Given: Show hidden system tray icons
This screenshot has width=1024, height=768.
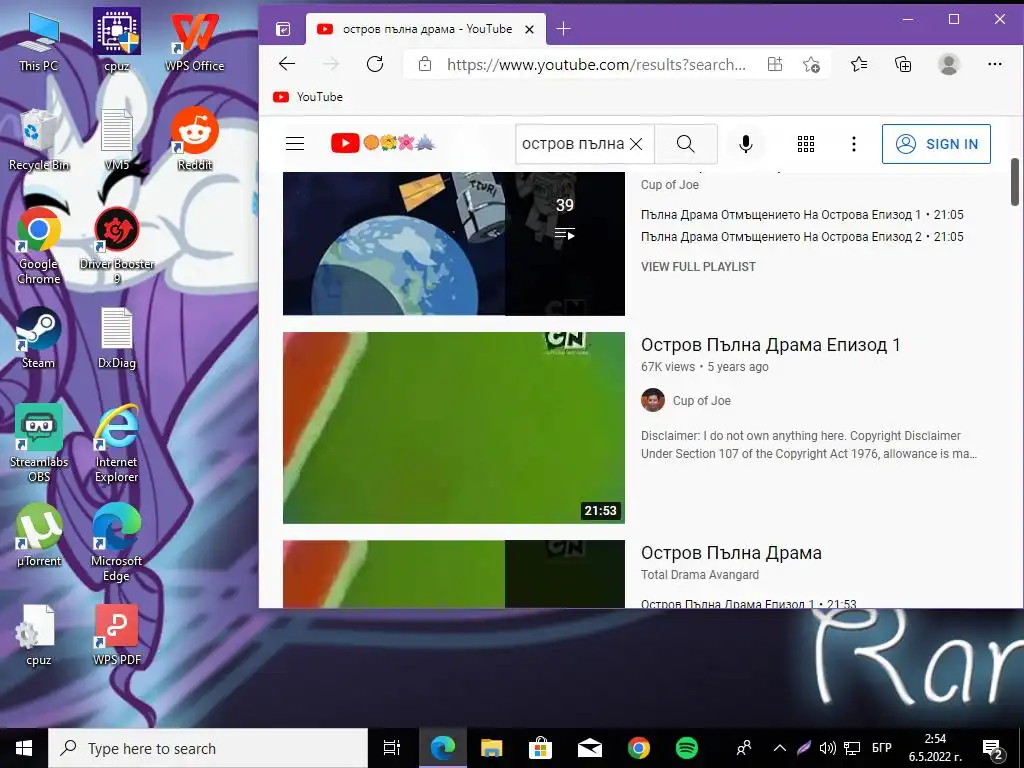Looking at the screenshot, I should click(x=780, y=748).
